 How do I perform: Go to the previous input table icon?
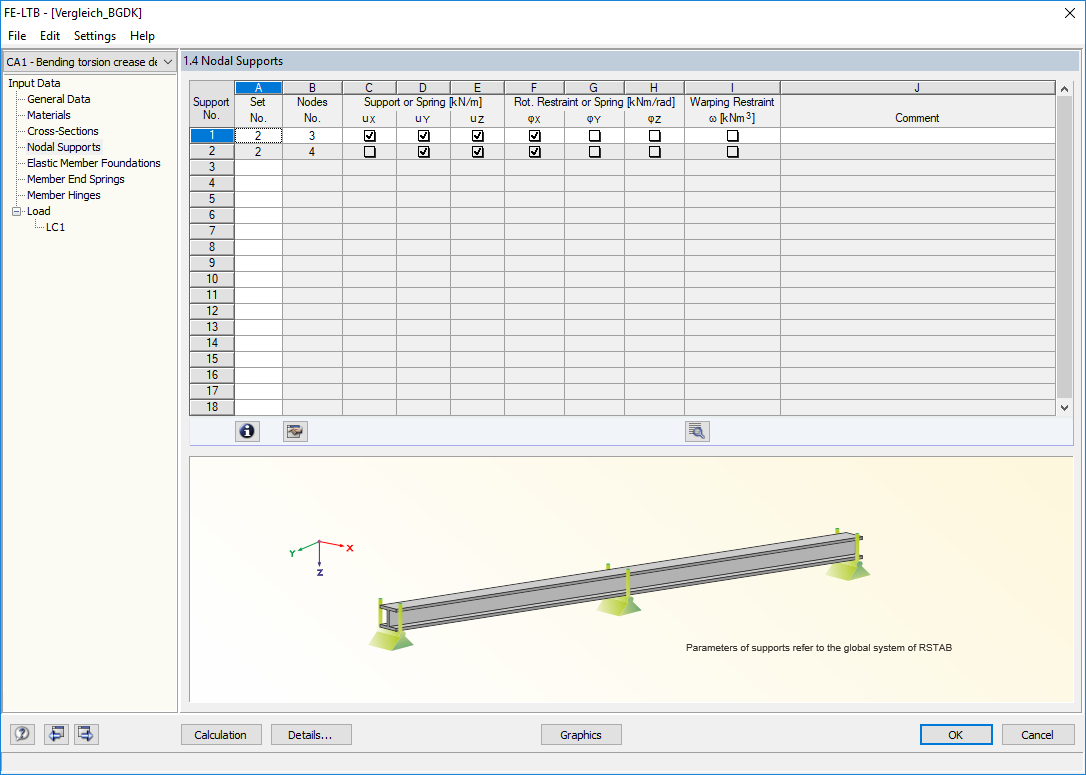tap(56, 734)
